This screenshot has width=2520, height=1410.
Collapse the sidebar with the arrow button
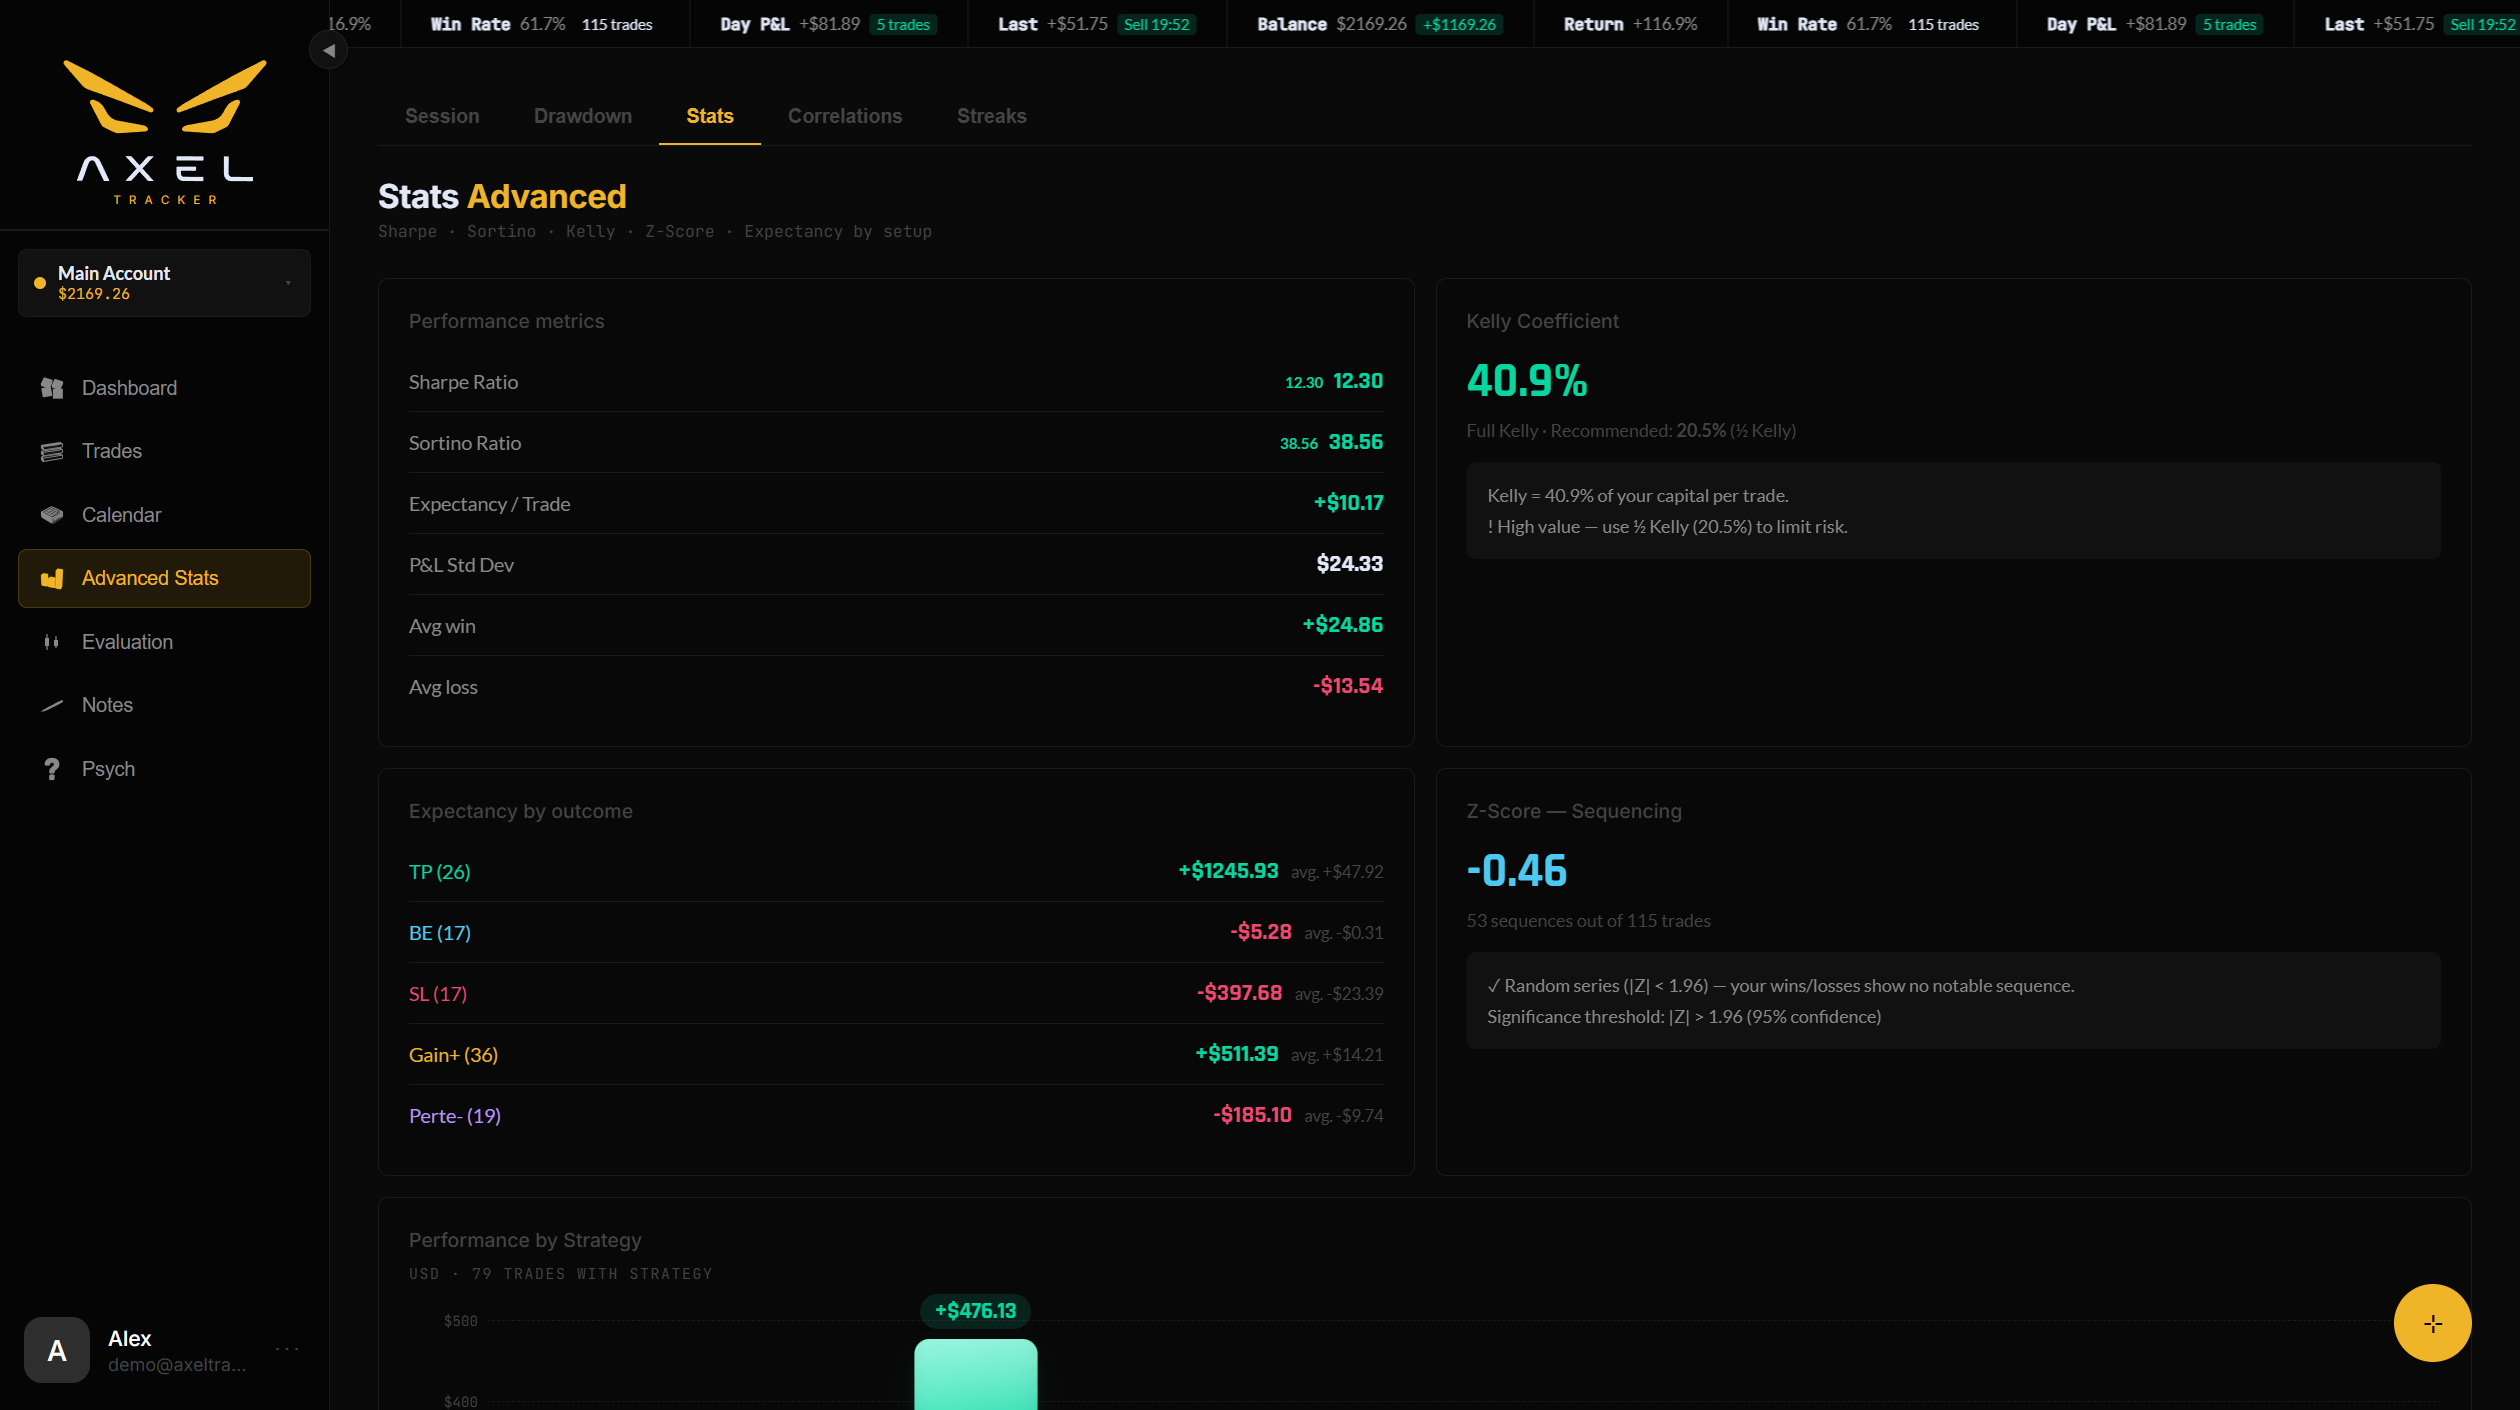329,50
